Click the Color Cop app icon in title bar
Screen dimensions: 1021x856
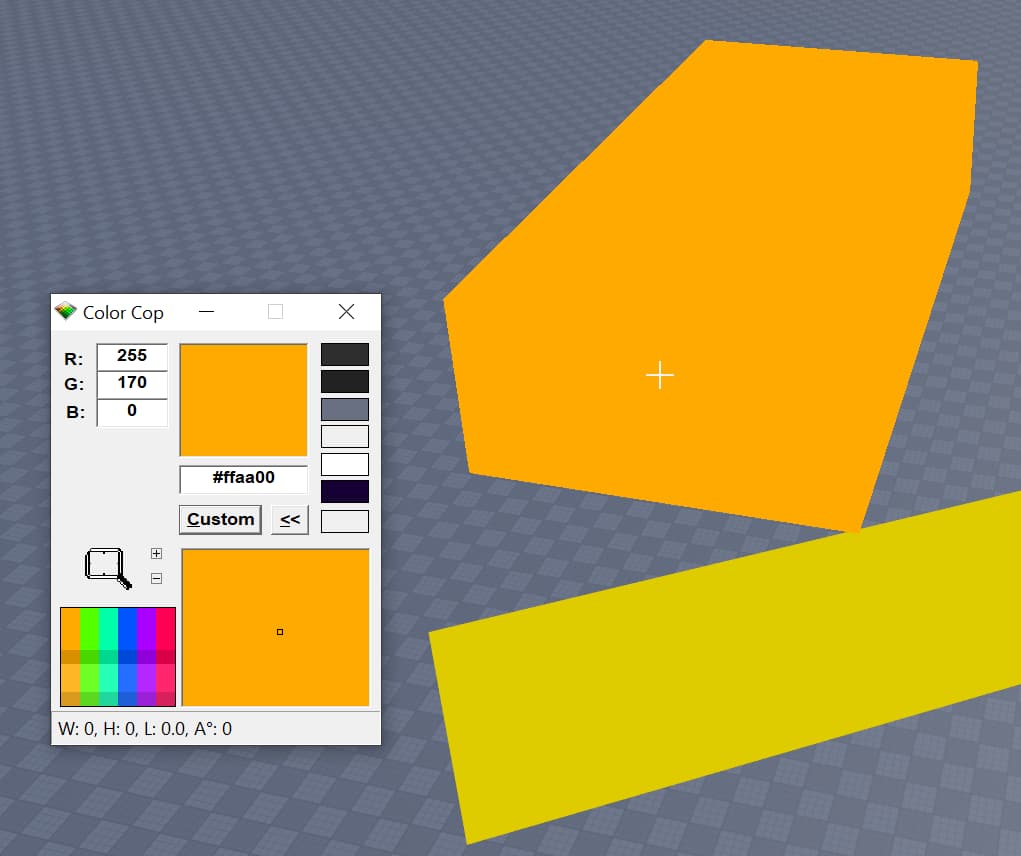click(65, 311)
